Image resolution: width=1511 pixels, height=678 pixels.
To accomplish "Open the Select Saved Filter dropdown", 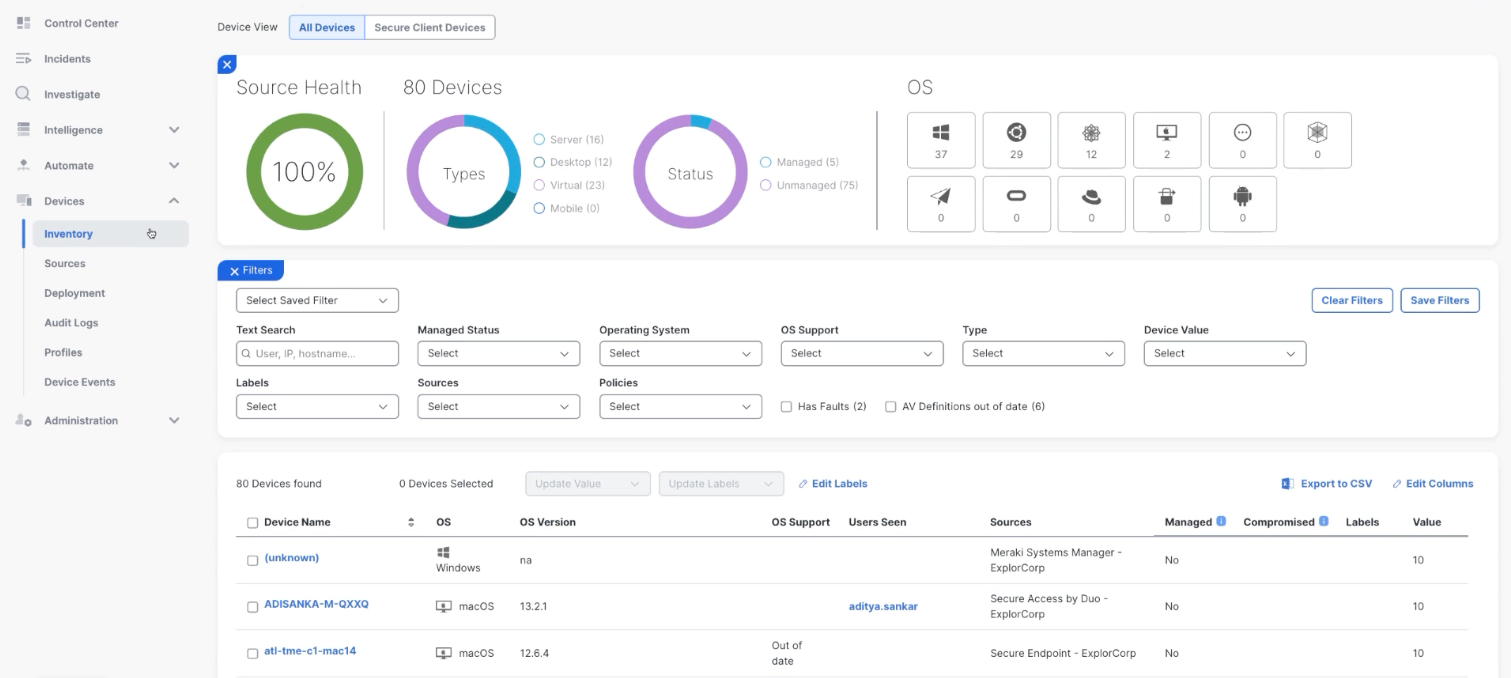I will tap(317, 300).
